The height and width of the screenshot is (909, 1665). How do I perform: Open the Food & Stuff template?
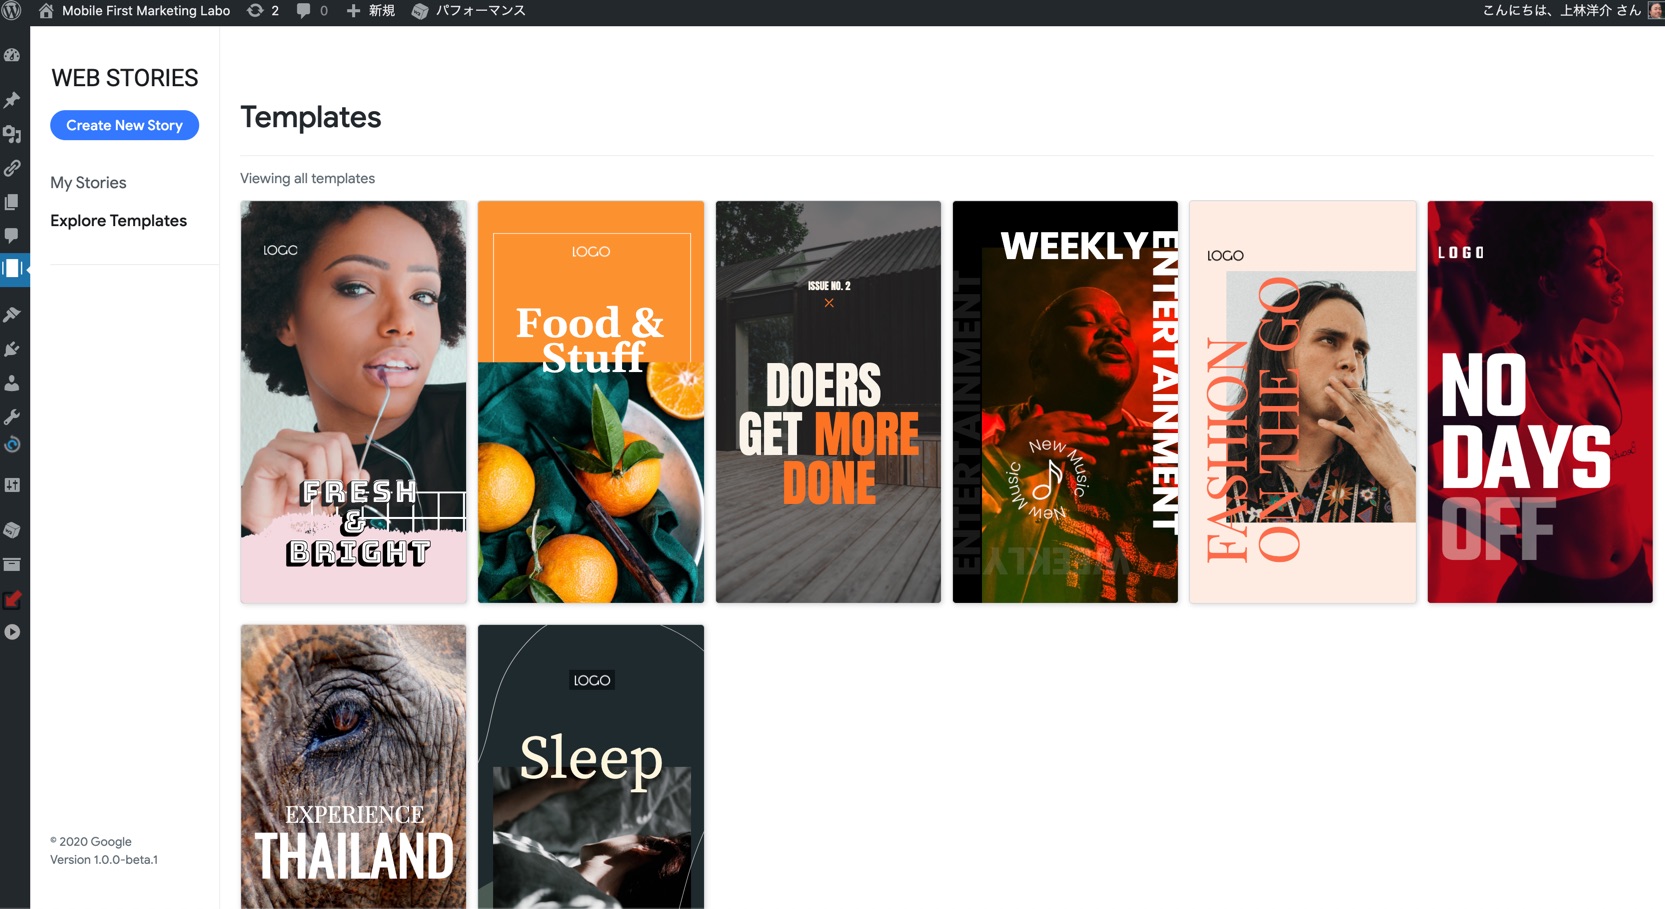590,402
